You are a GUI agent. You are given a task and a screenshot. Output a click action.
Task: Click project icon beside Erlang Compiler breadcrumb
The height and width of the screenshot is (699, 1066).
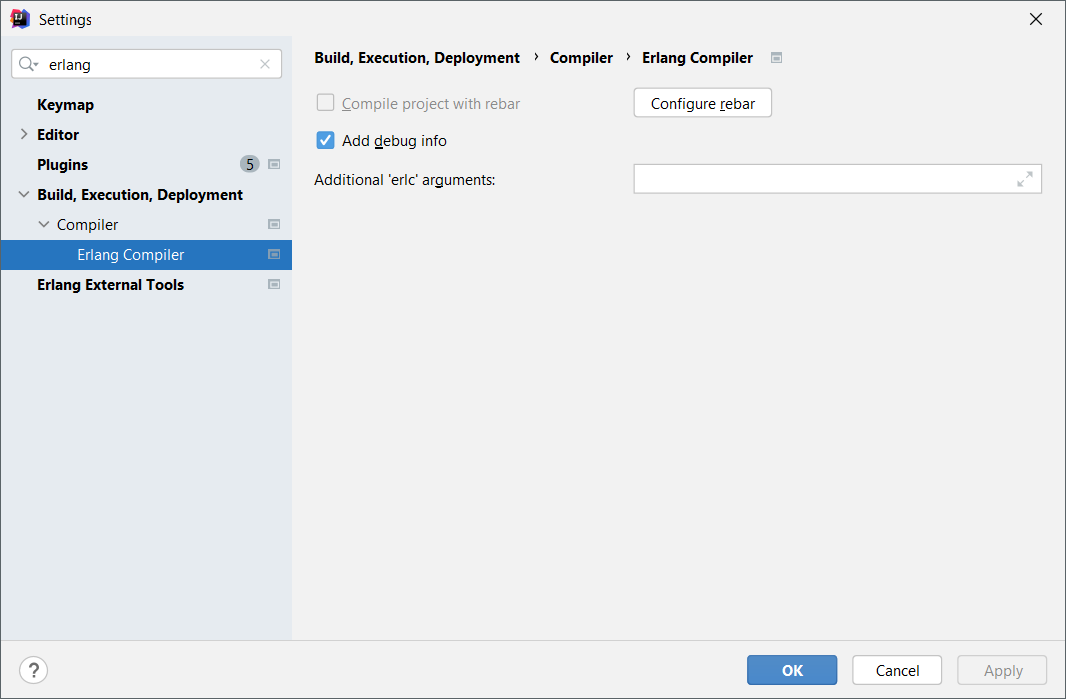[x=776, y=58]
